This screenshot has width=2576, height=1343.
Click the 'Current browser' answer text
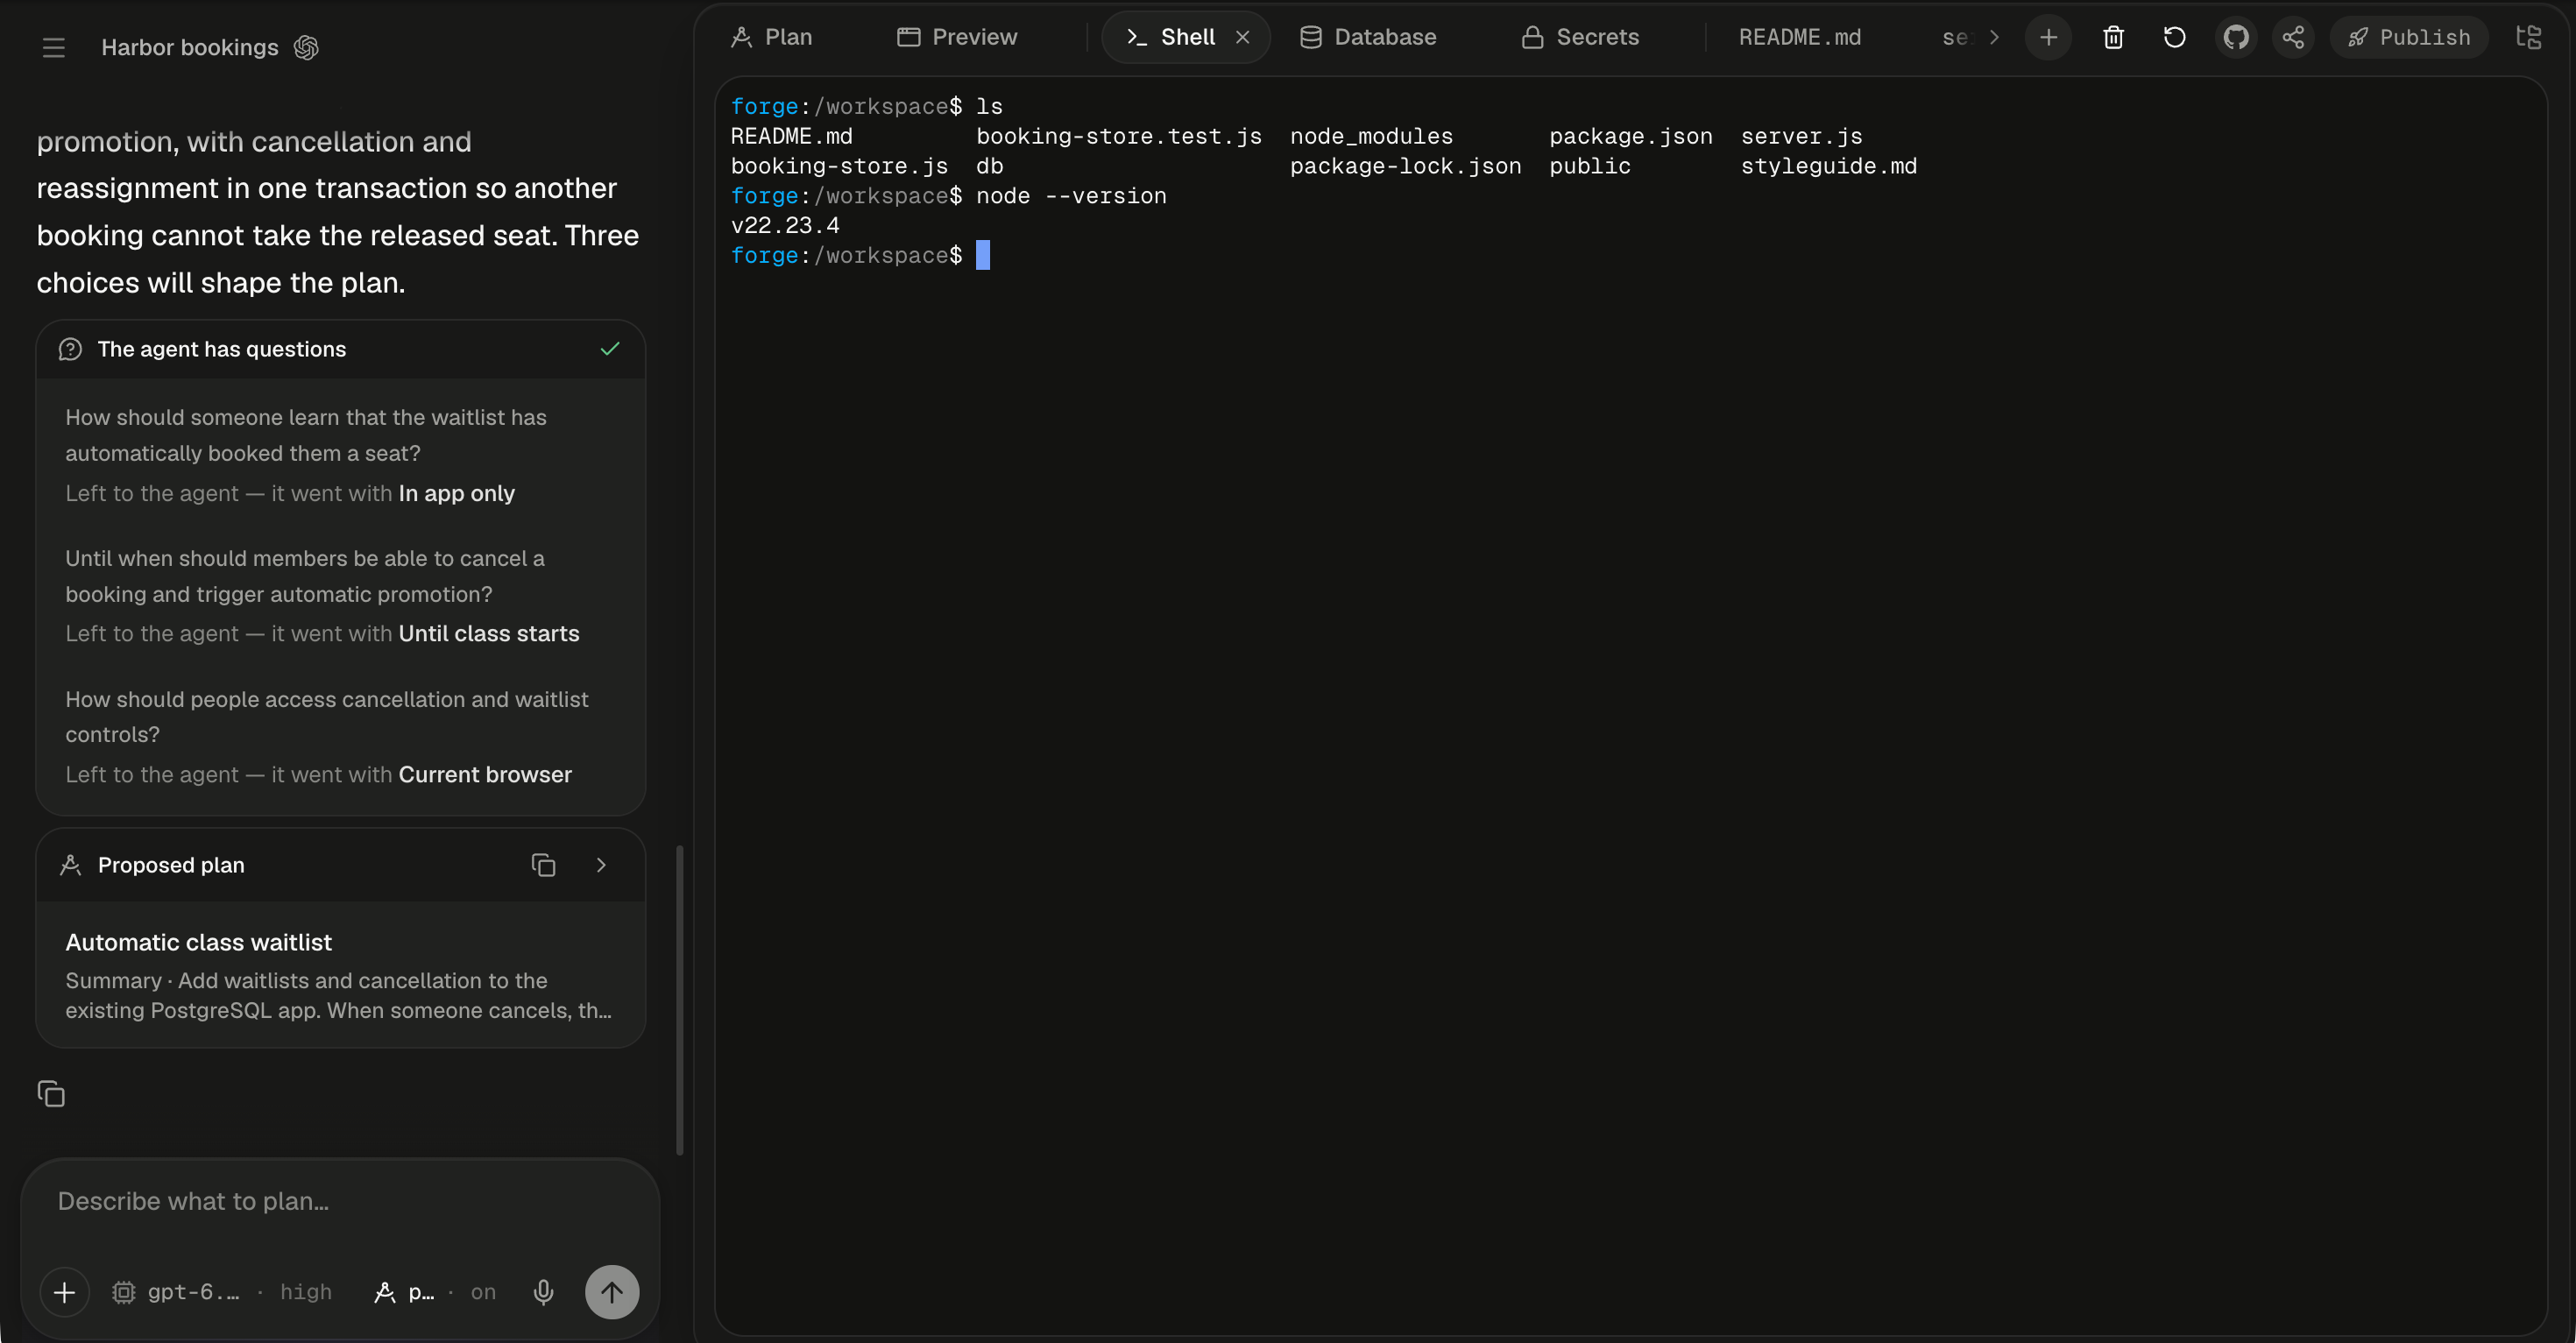pos(485,774)
